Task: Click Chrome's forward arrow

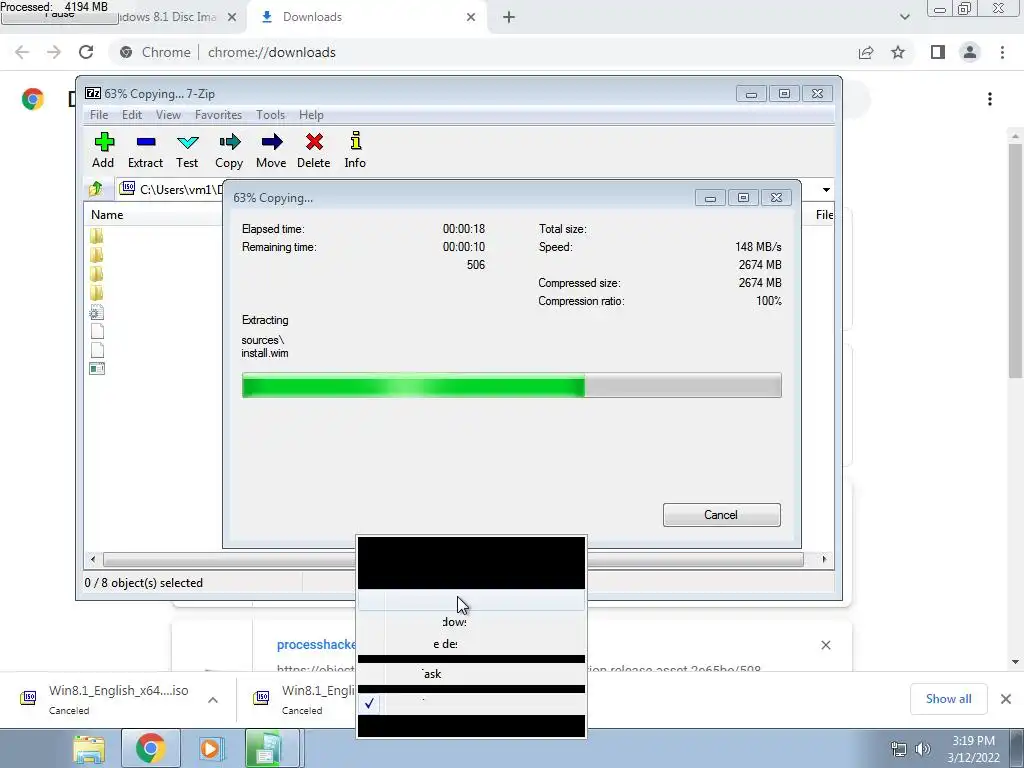Action: tap(54, 52)
